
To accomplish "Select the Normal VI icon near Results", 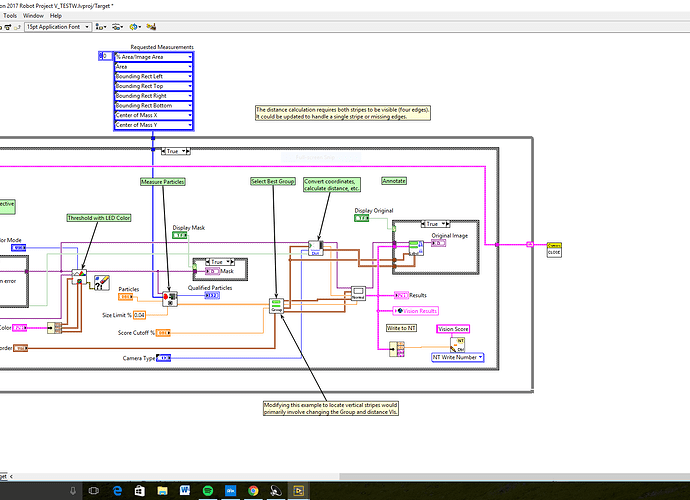I will 358,294.
